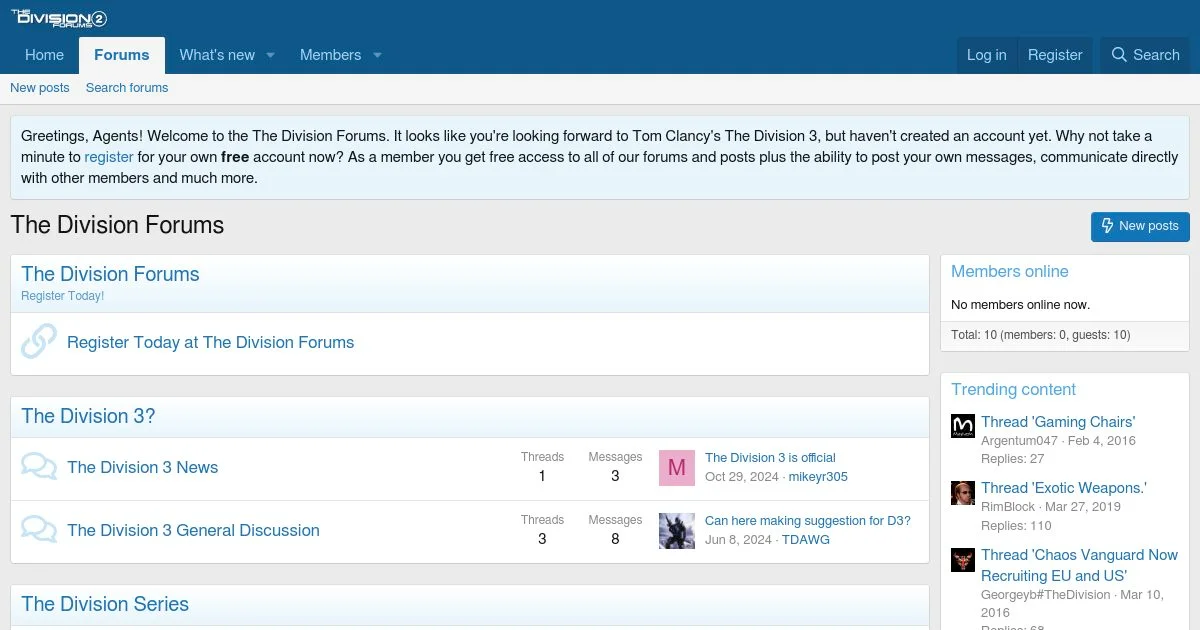Click 'Total: 10 (members: 0, guests: 10)' text
1200x630 pixels.
tap(1040, 335)
